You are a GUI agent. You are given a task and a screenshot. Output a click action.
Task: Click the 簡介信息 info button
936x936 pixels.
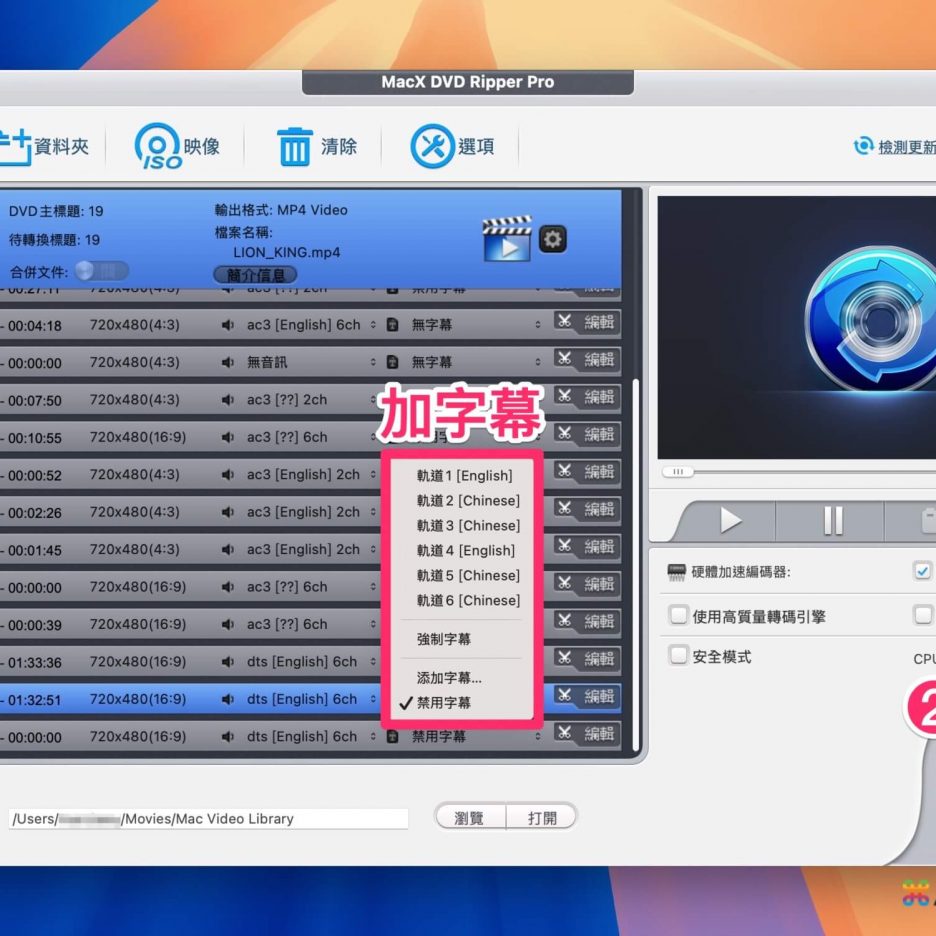255,275
